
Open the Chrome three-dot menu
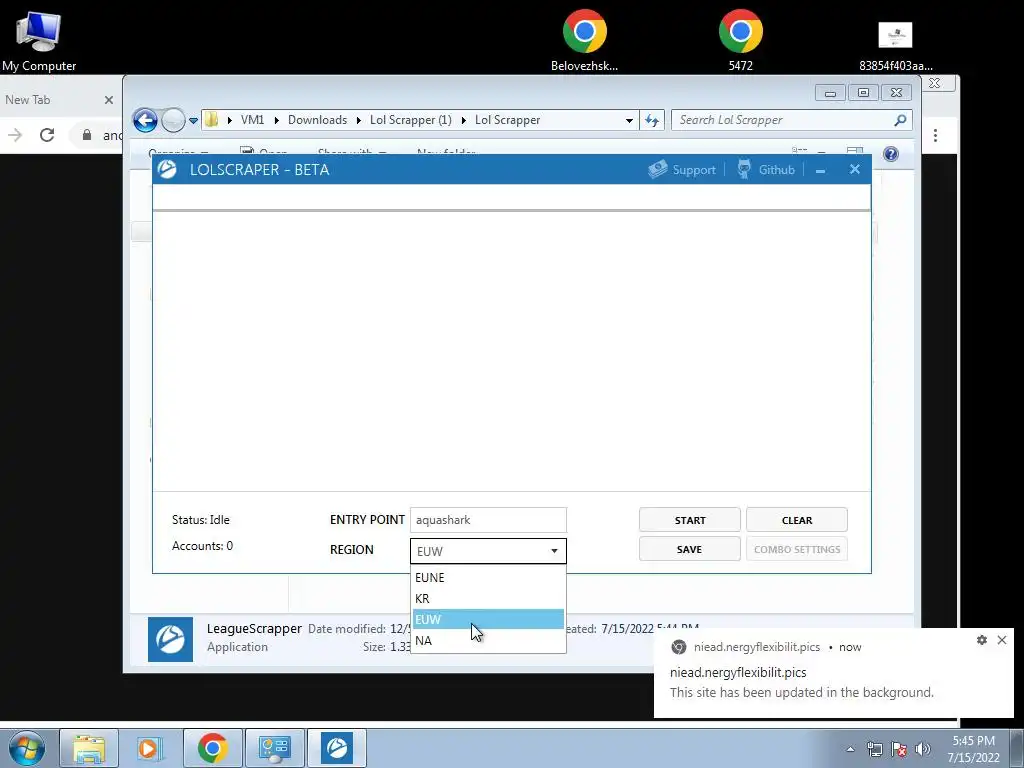[x=935, y=135]
